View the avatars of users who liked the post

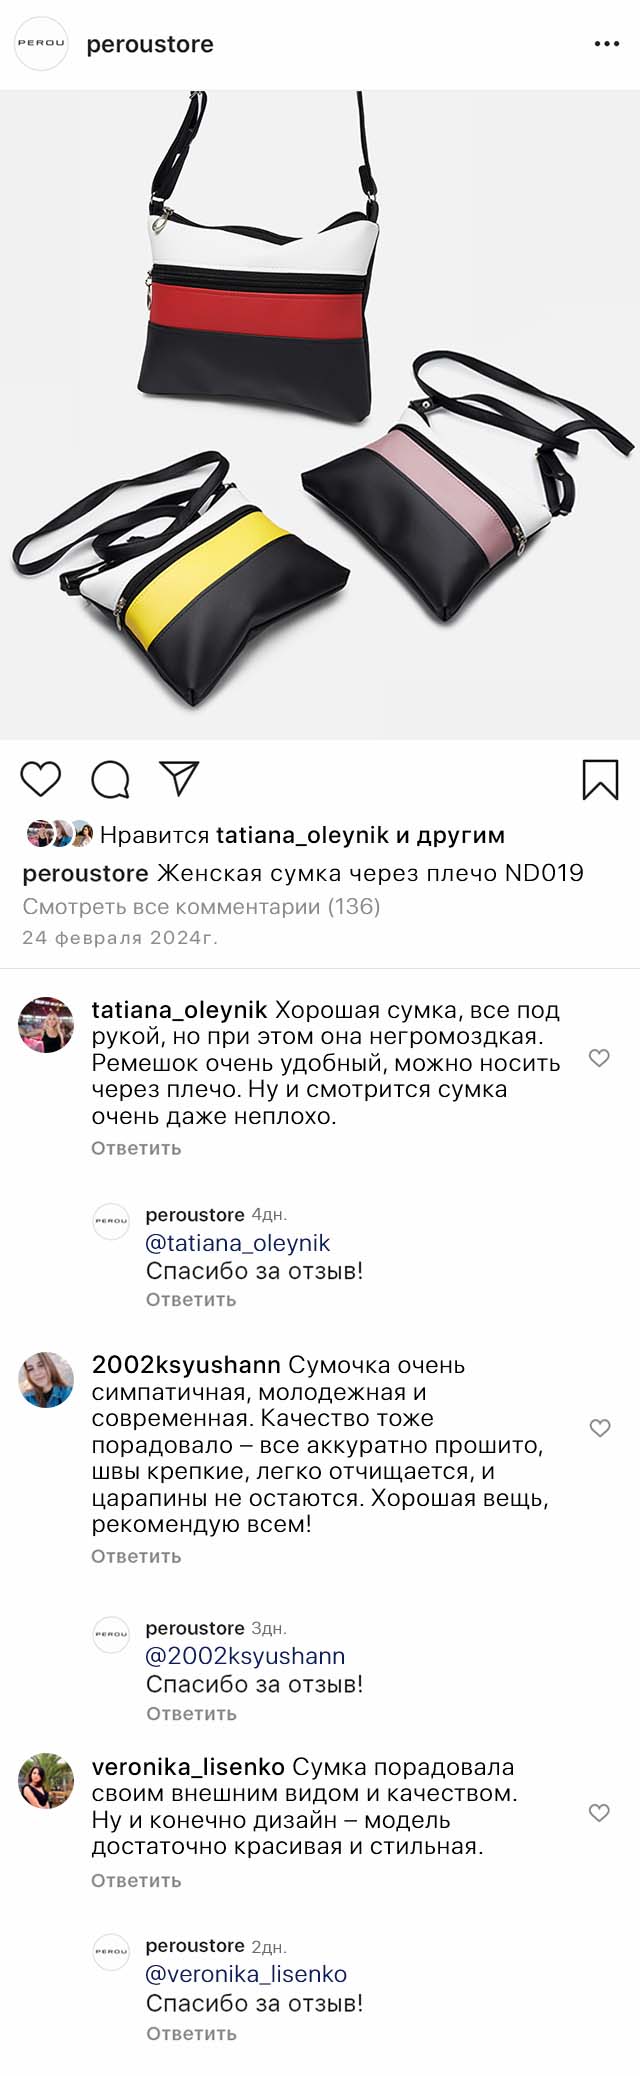click(x=59, y=834)
